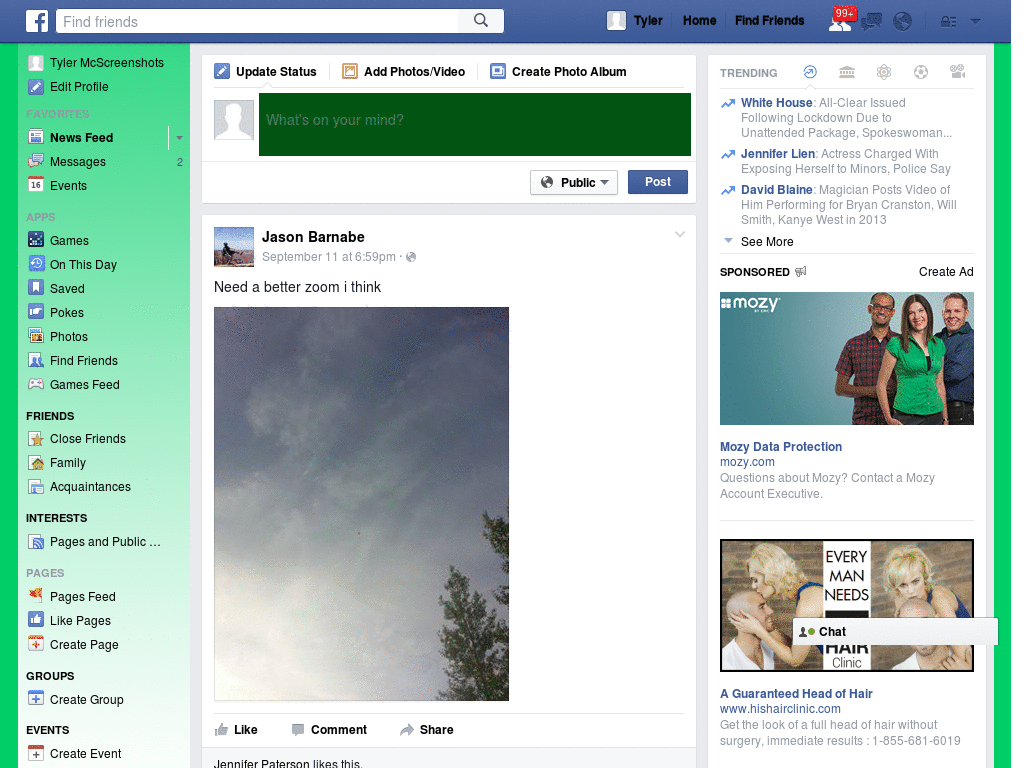This screenshot has height=768, width=1024.
Task: Switch to the Add Photos/Video tab
Action: coord(405,71)
